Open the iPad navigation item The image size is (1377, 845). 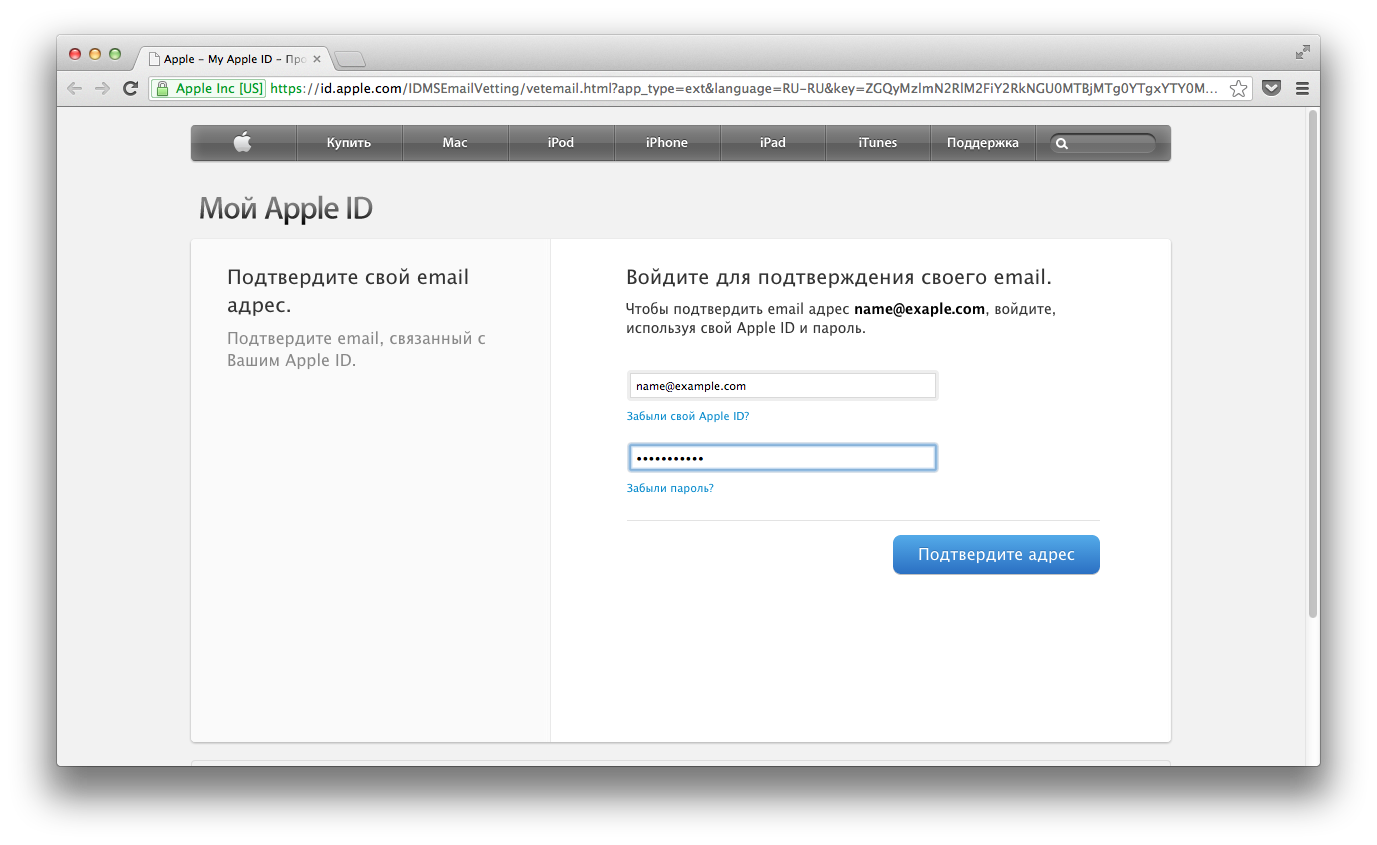click(x=773, y=142)
